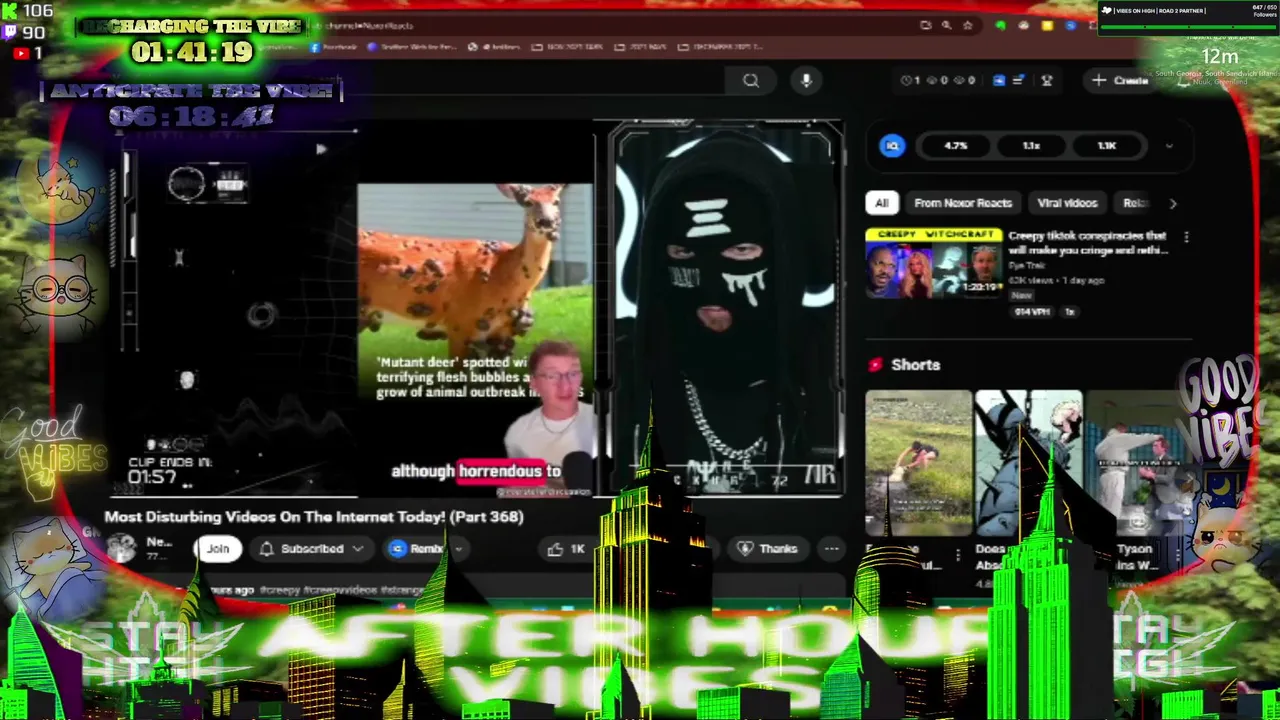Viewport: 1280px width, 720px height.
Task: Click the Thanks button
Action: pyautogui.click(x=767, y=549)
